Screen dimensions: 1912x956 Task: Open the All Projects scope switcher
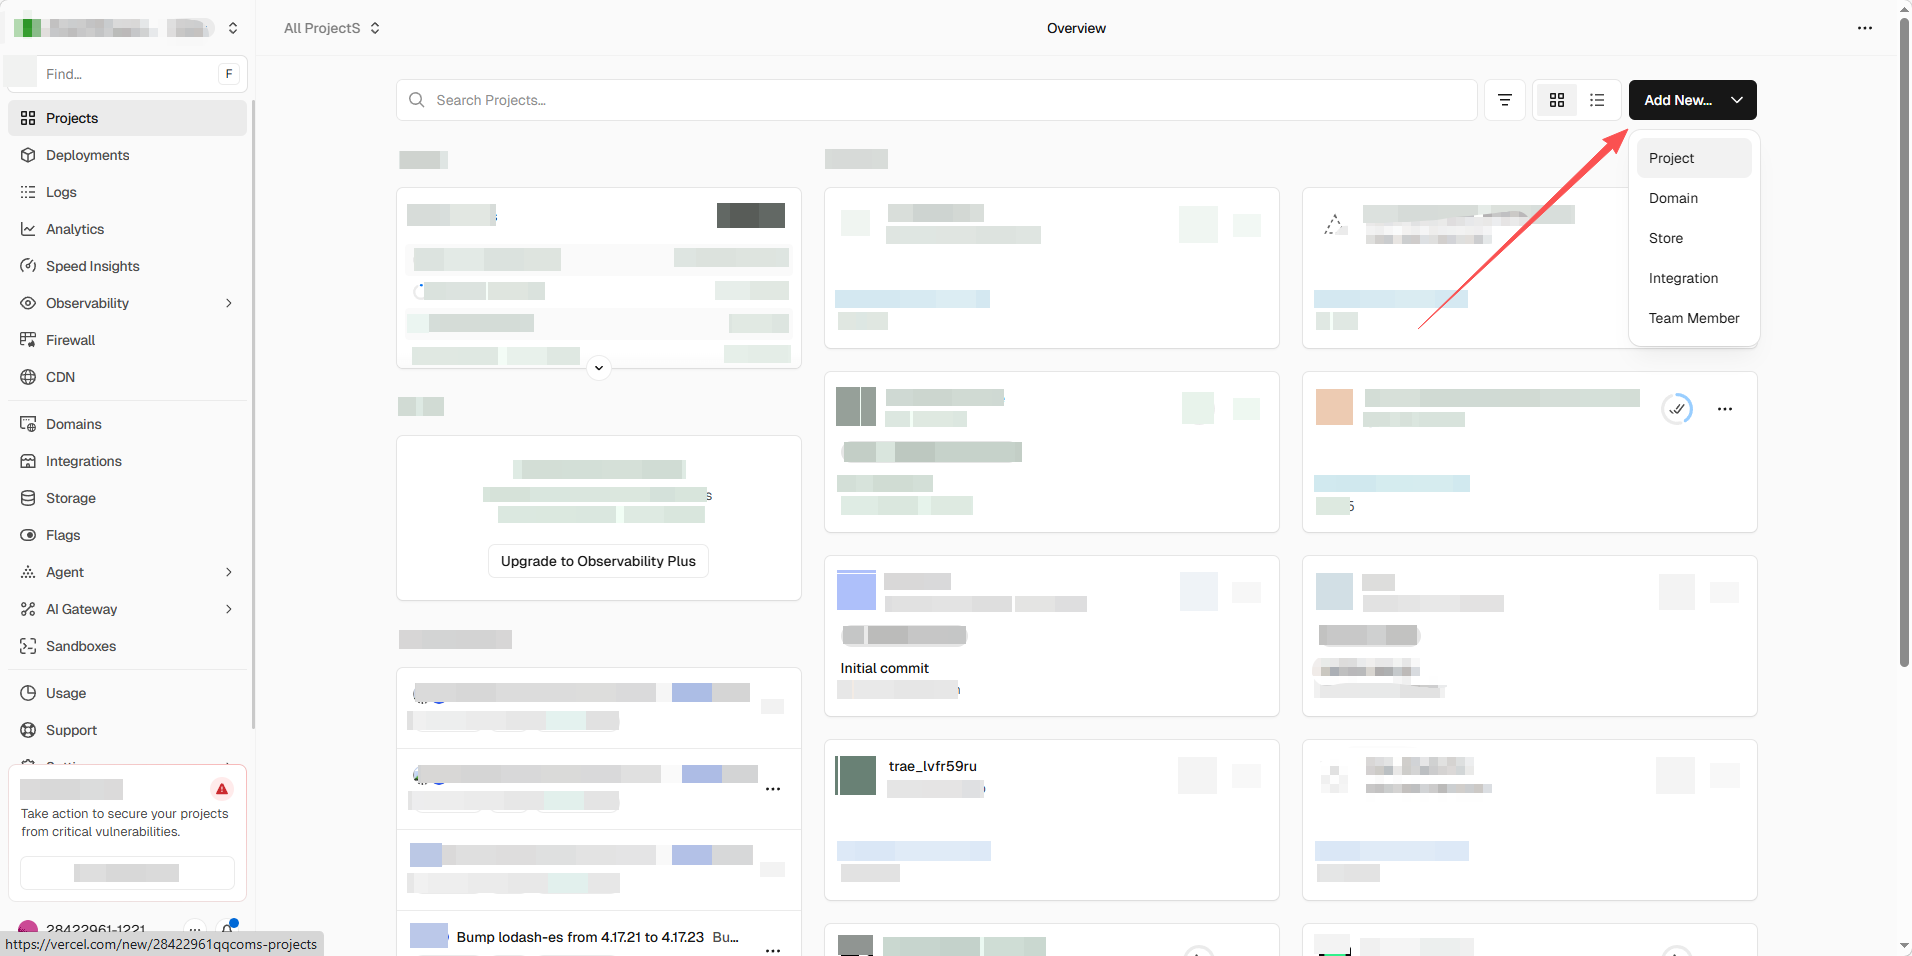click(x=331, y=28)
